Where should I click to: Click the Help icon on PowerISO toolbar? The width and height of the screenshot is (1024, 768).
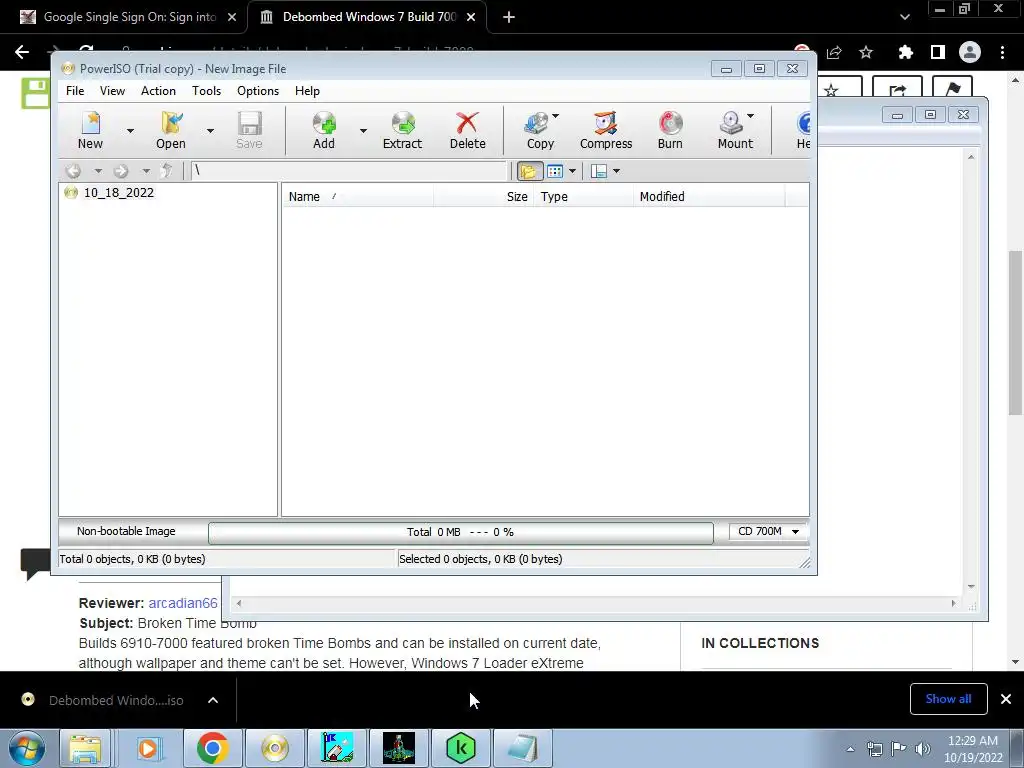pos(803,130)
